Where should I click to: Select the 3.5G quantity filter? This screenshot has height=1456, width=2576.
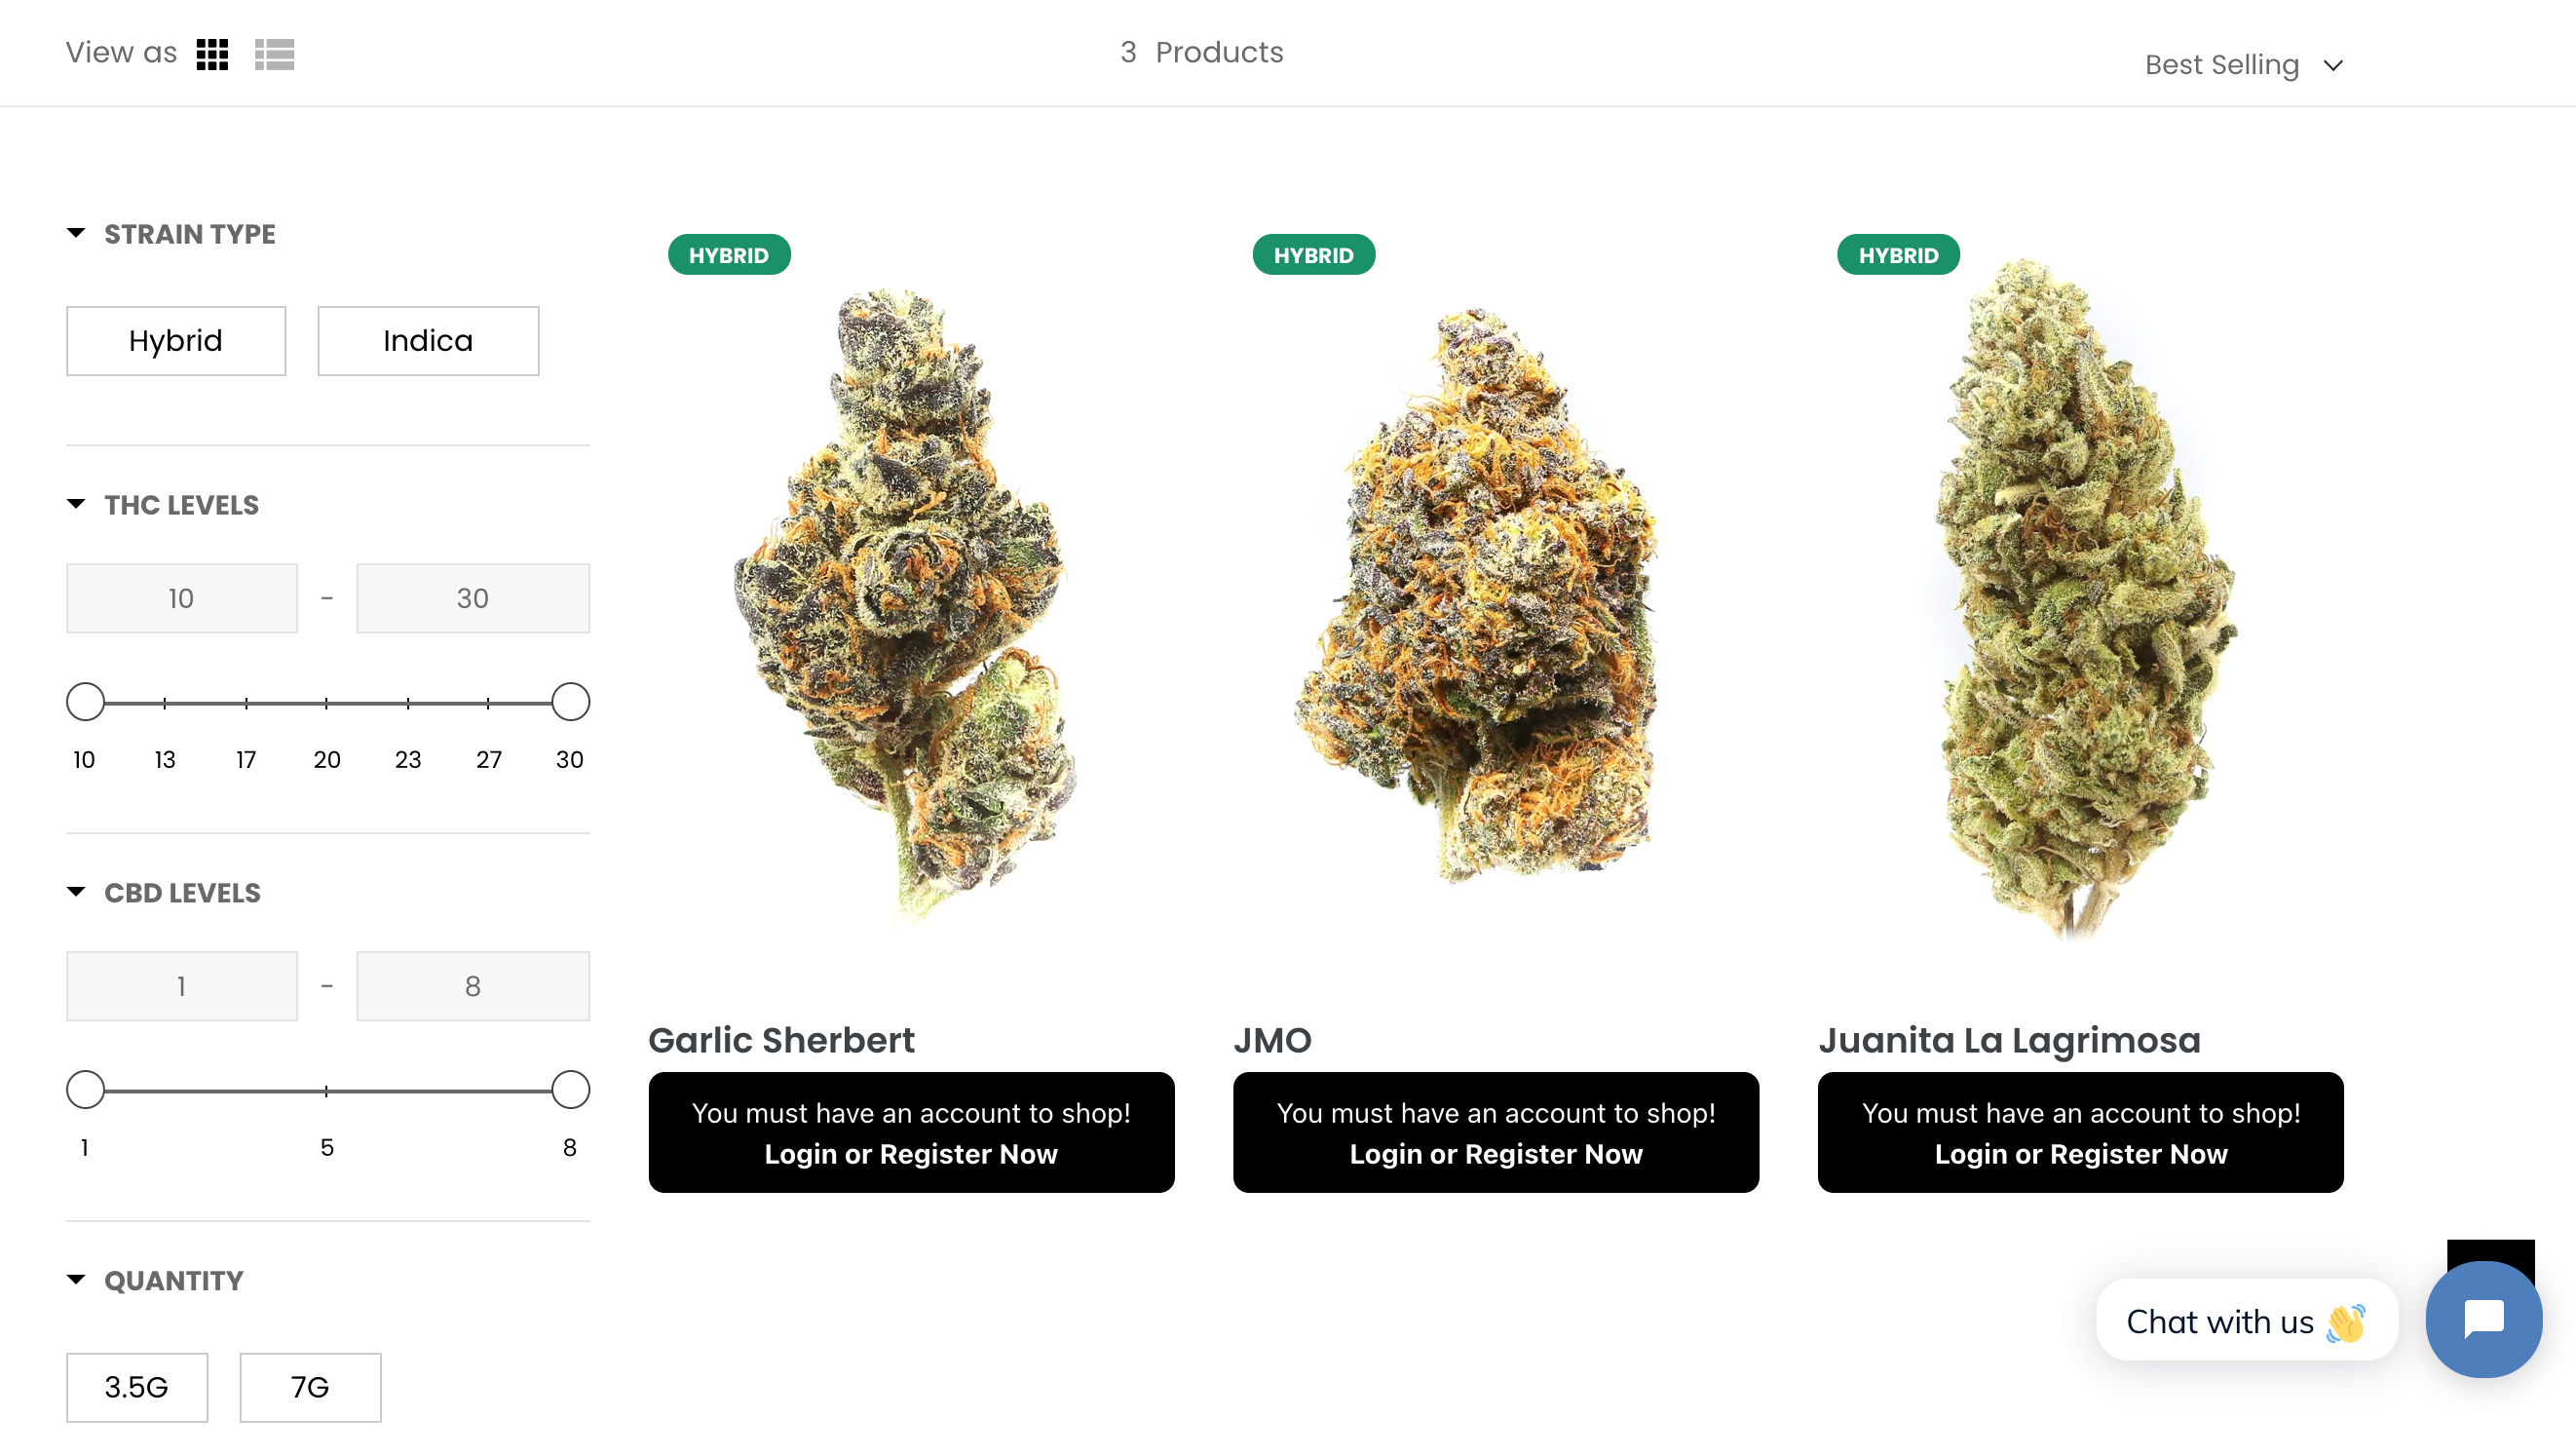(137, 1387)
